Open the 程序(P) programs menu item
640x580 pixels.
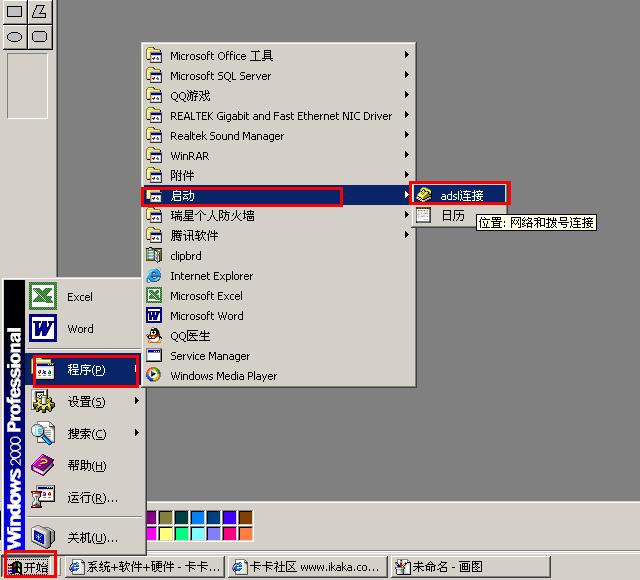tap(85, 370)
